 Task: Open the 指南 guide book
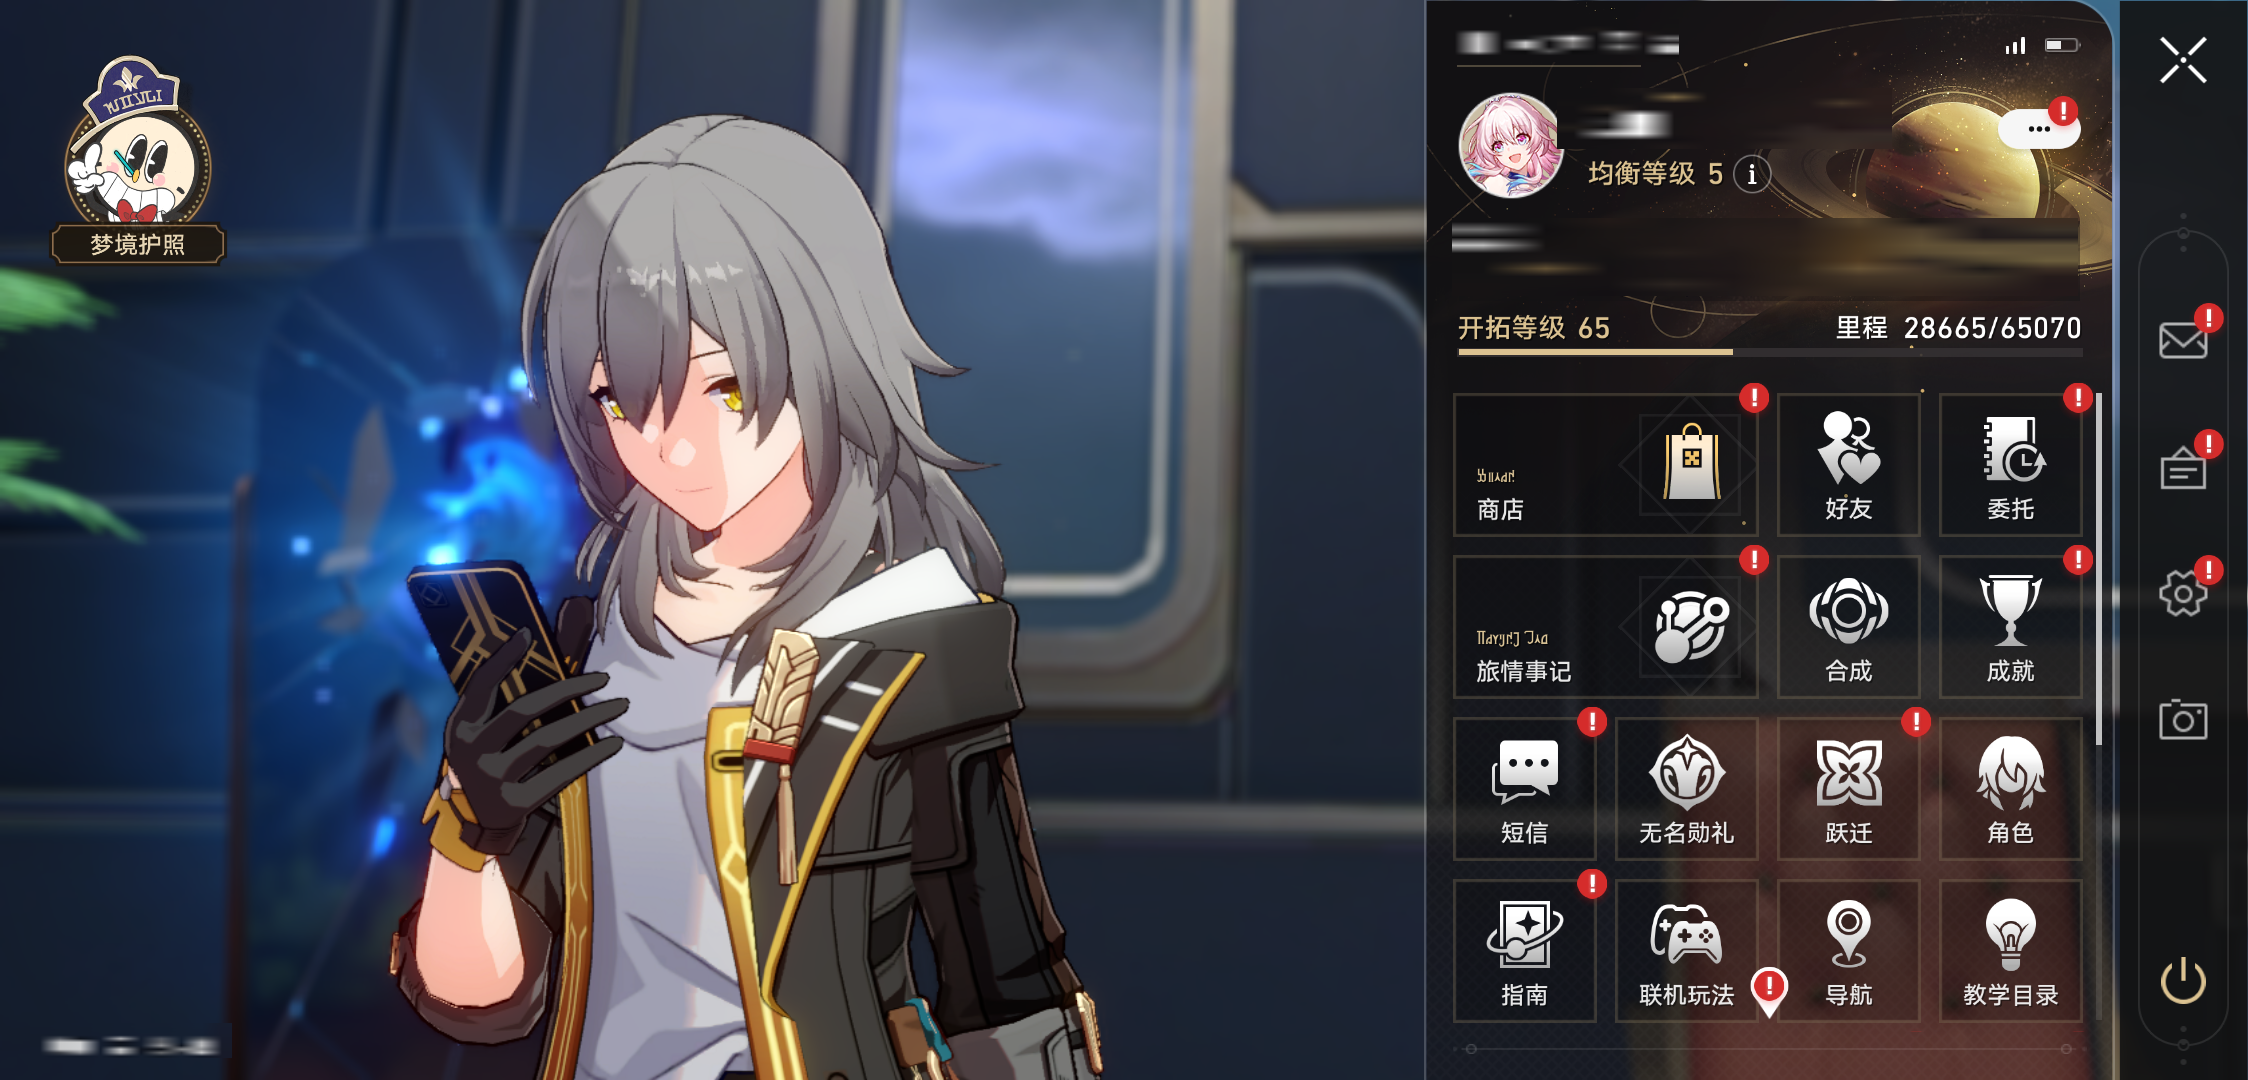pos(1524,951)
